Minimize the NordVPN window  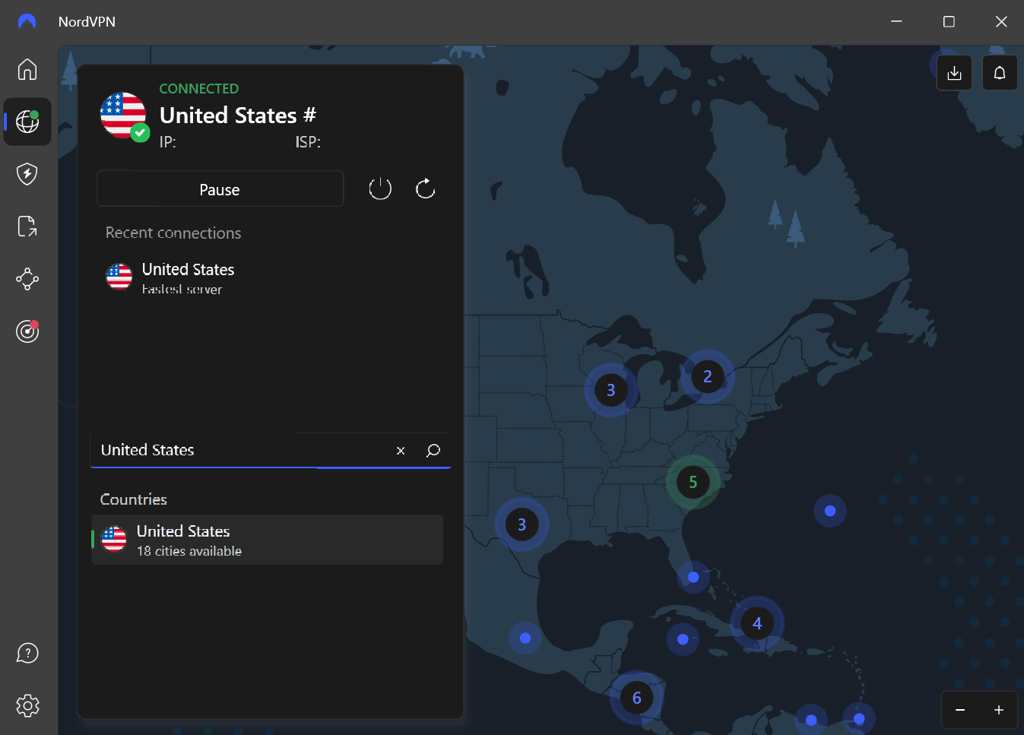coord(897,22)
